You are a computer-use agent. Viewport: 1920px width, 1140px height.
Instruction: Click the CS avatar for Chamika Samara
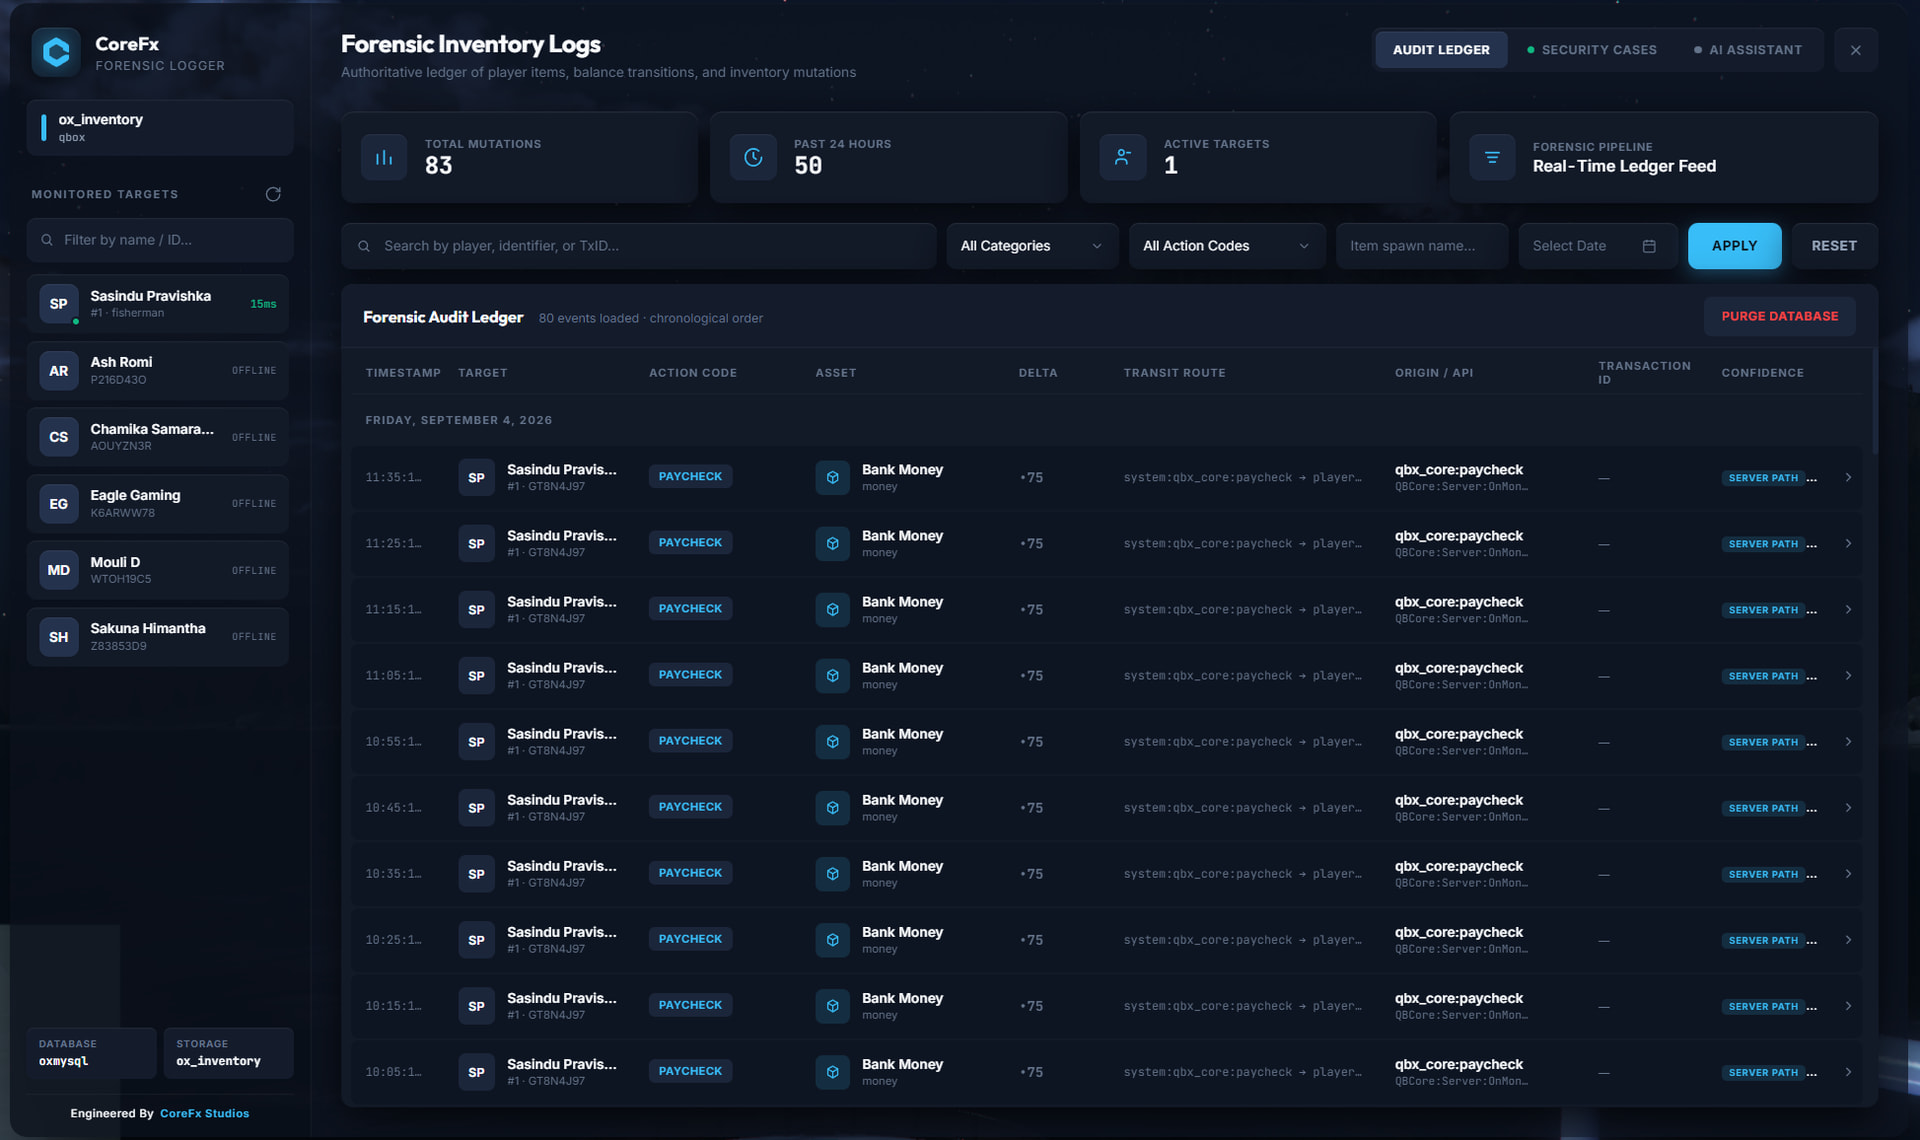tap(59, 437)
